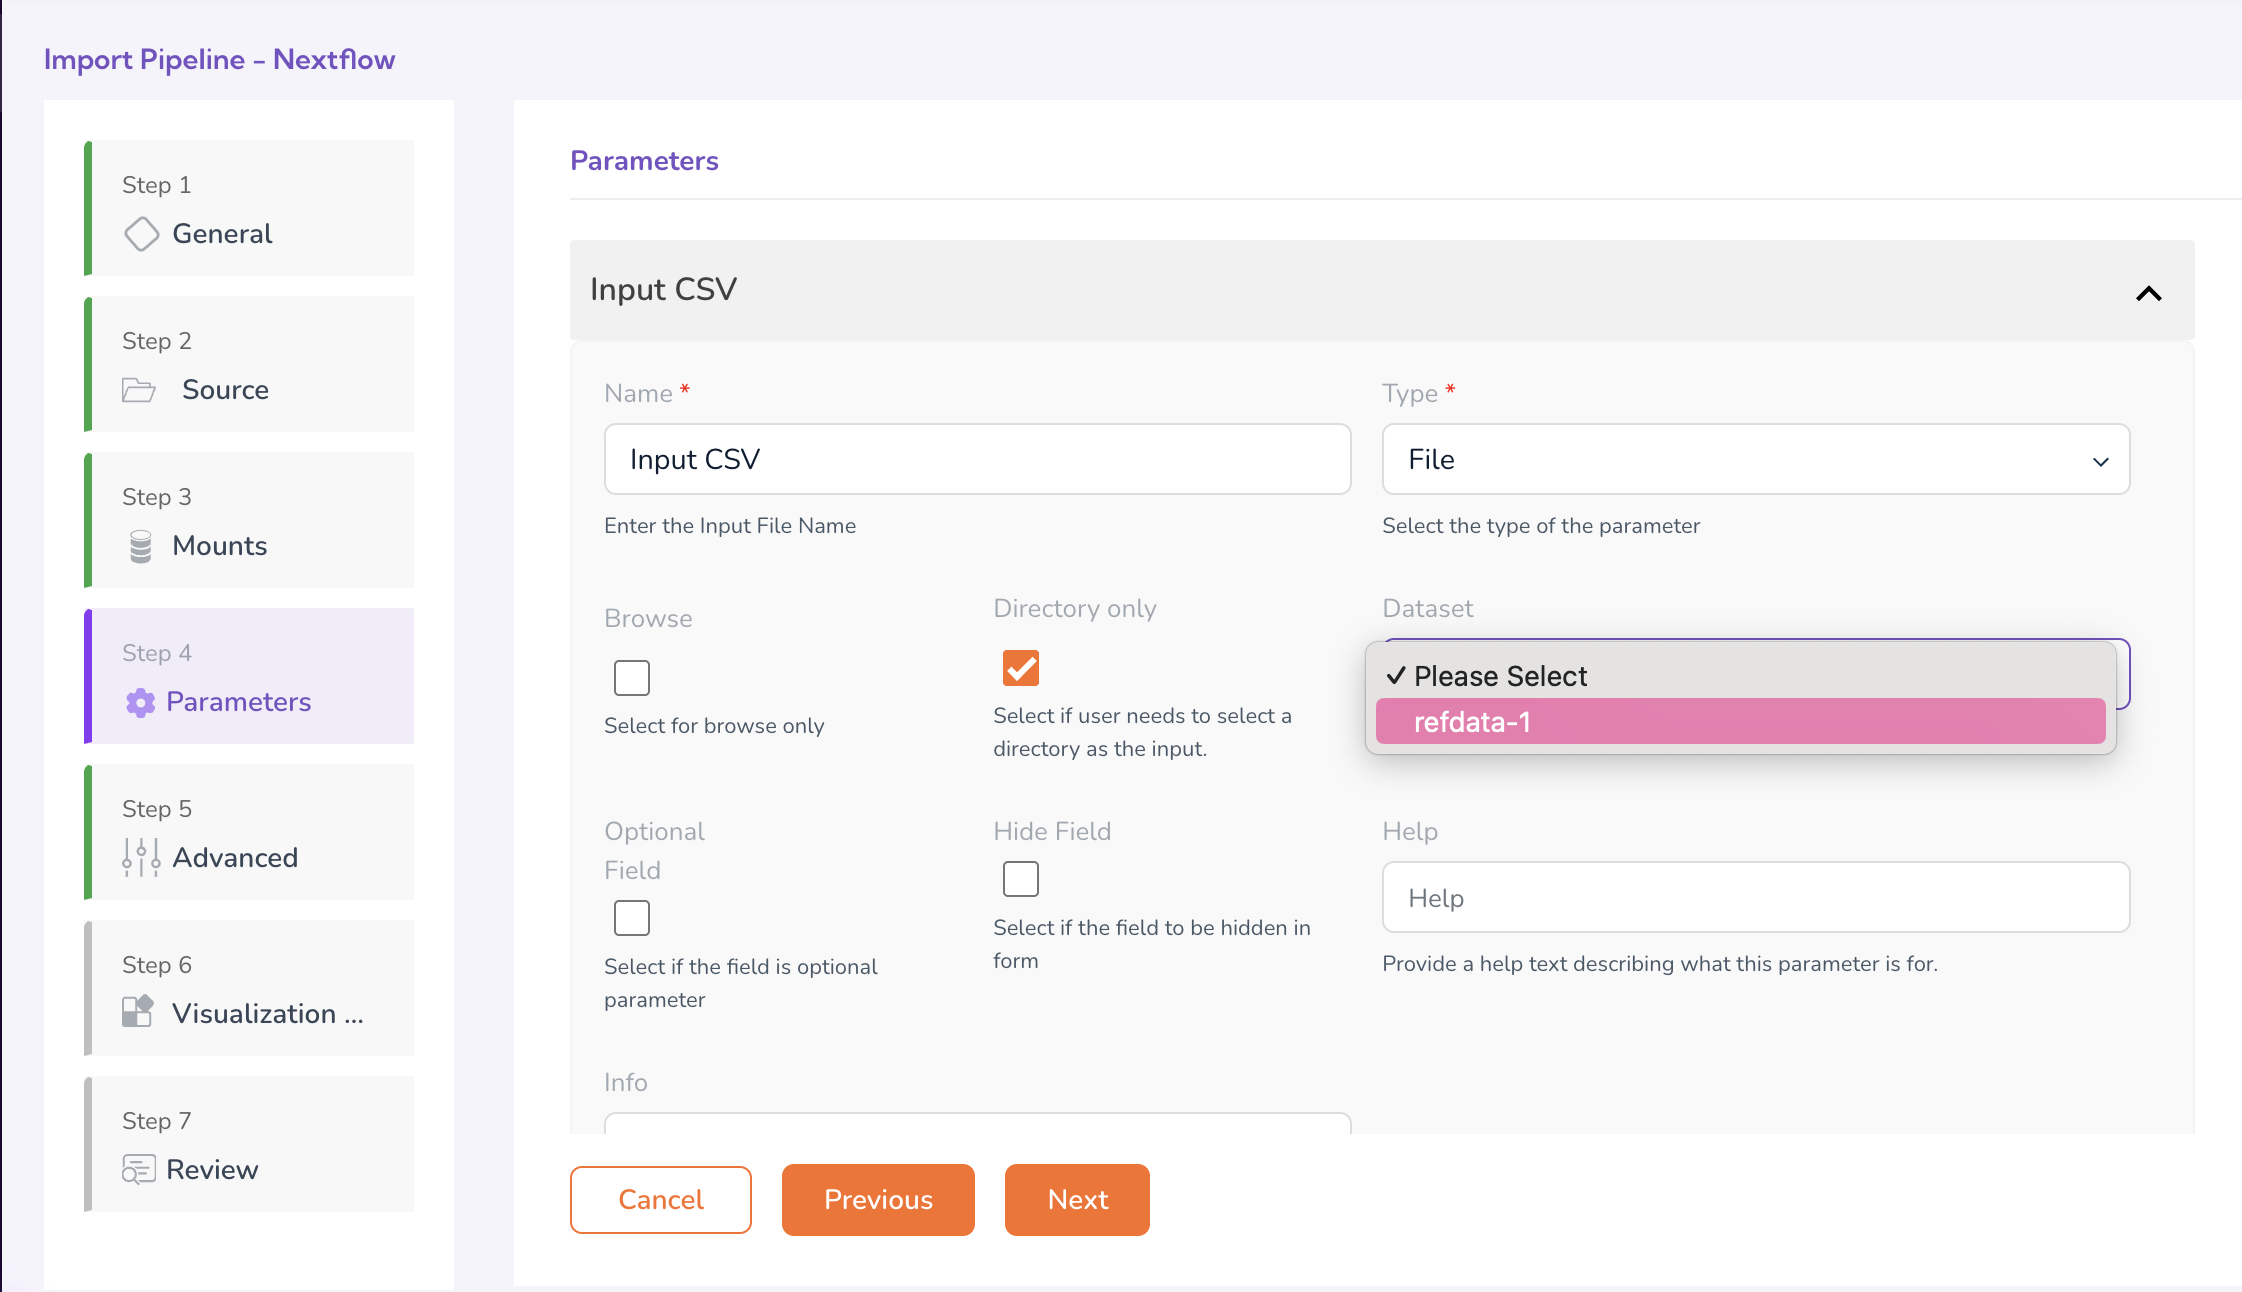Viewport: 2242px width, 1292px height.
Task: Click the Source folder icon
Action: point(139,390)
